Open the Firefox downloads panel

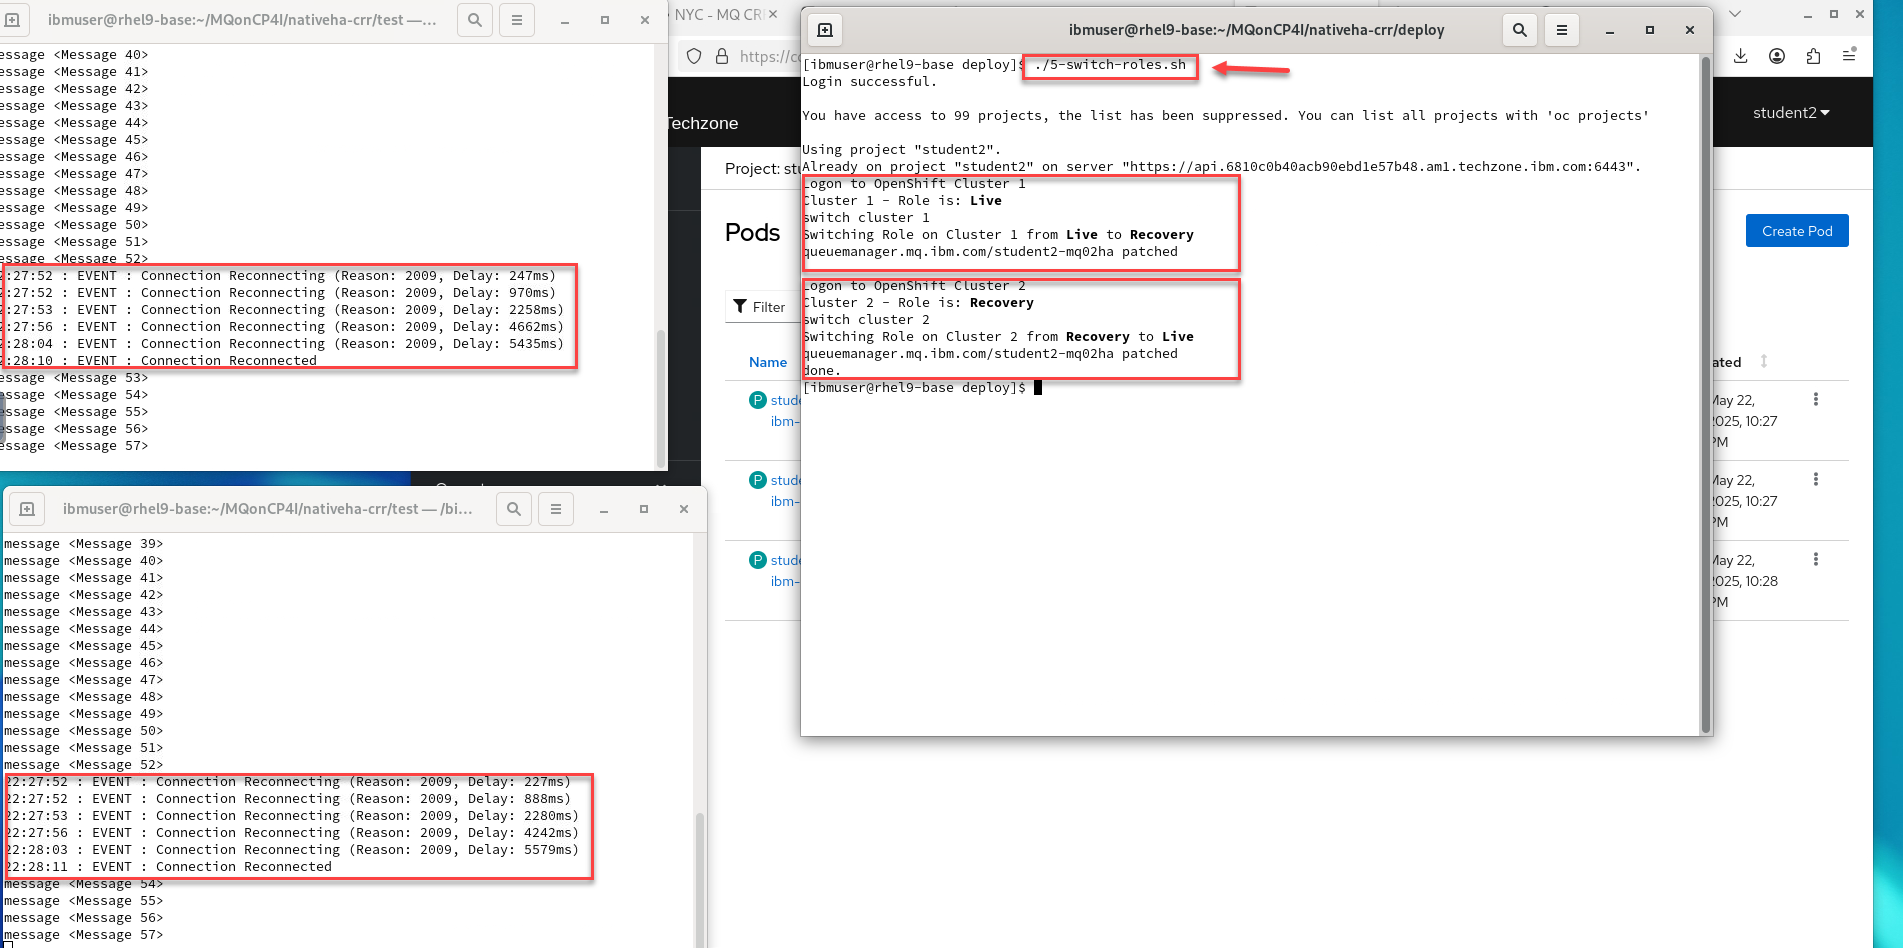click(1740, 56)
